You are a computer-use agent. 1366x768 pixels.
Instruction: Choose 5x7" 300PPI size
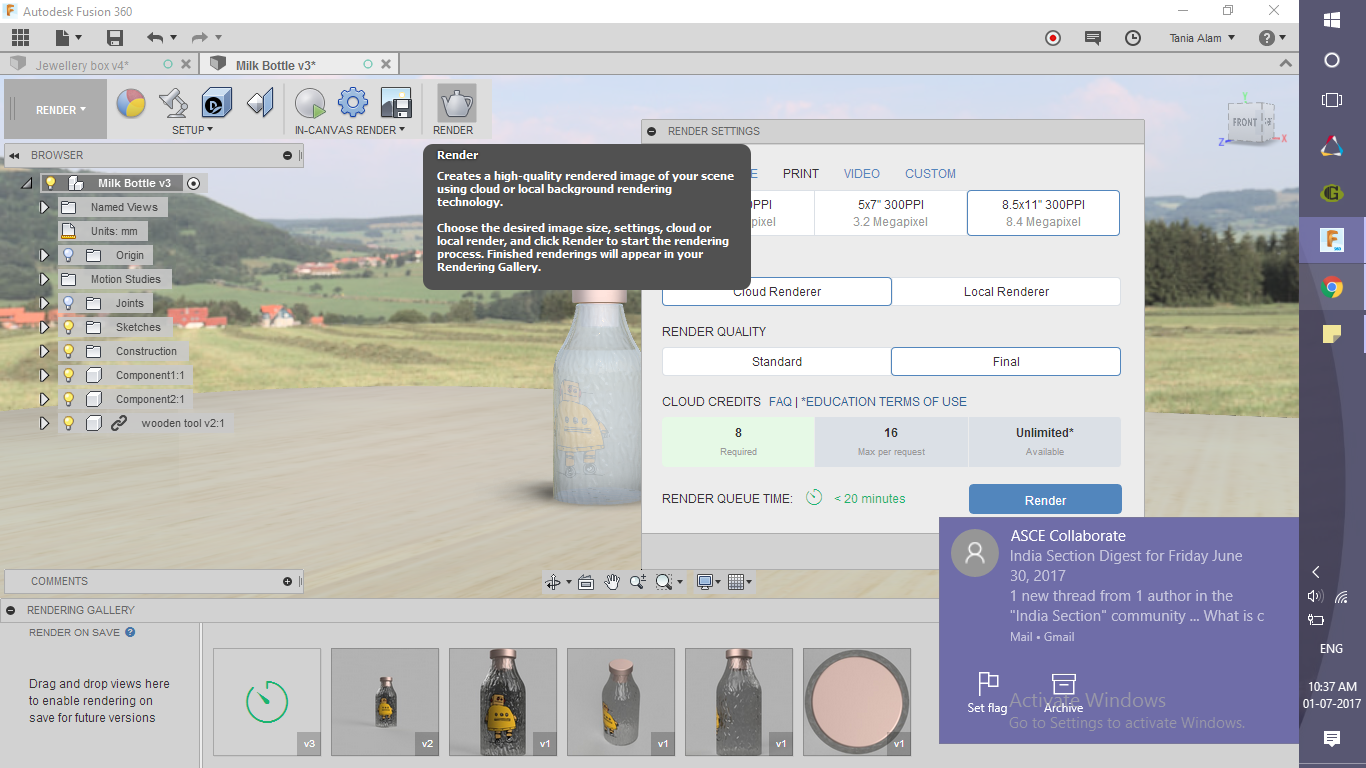(x=890, y=213)
